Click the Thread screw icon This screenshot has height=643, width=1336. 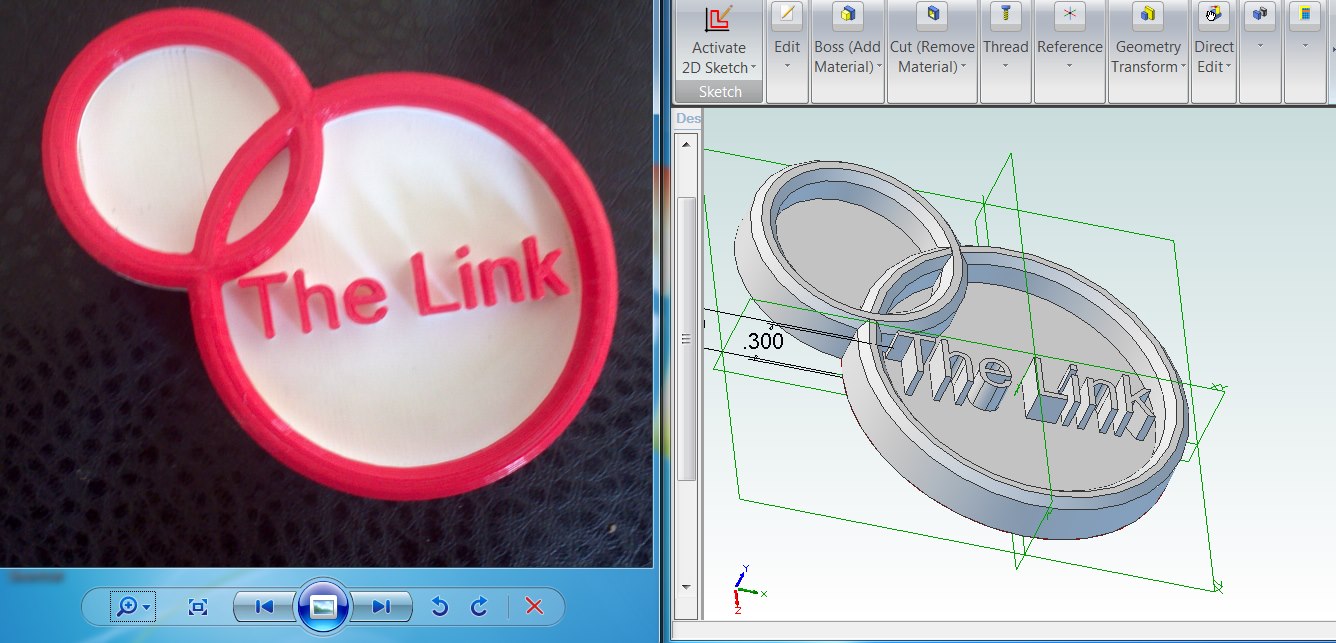1005,14
